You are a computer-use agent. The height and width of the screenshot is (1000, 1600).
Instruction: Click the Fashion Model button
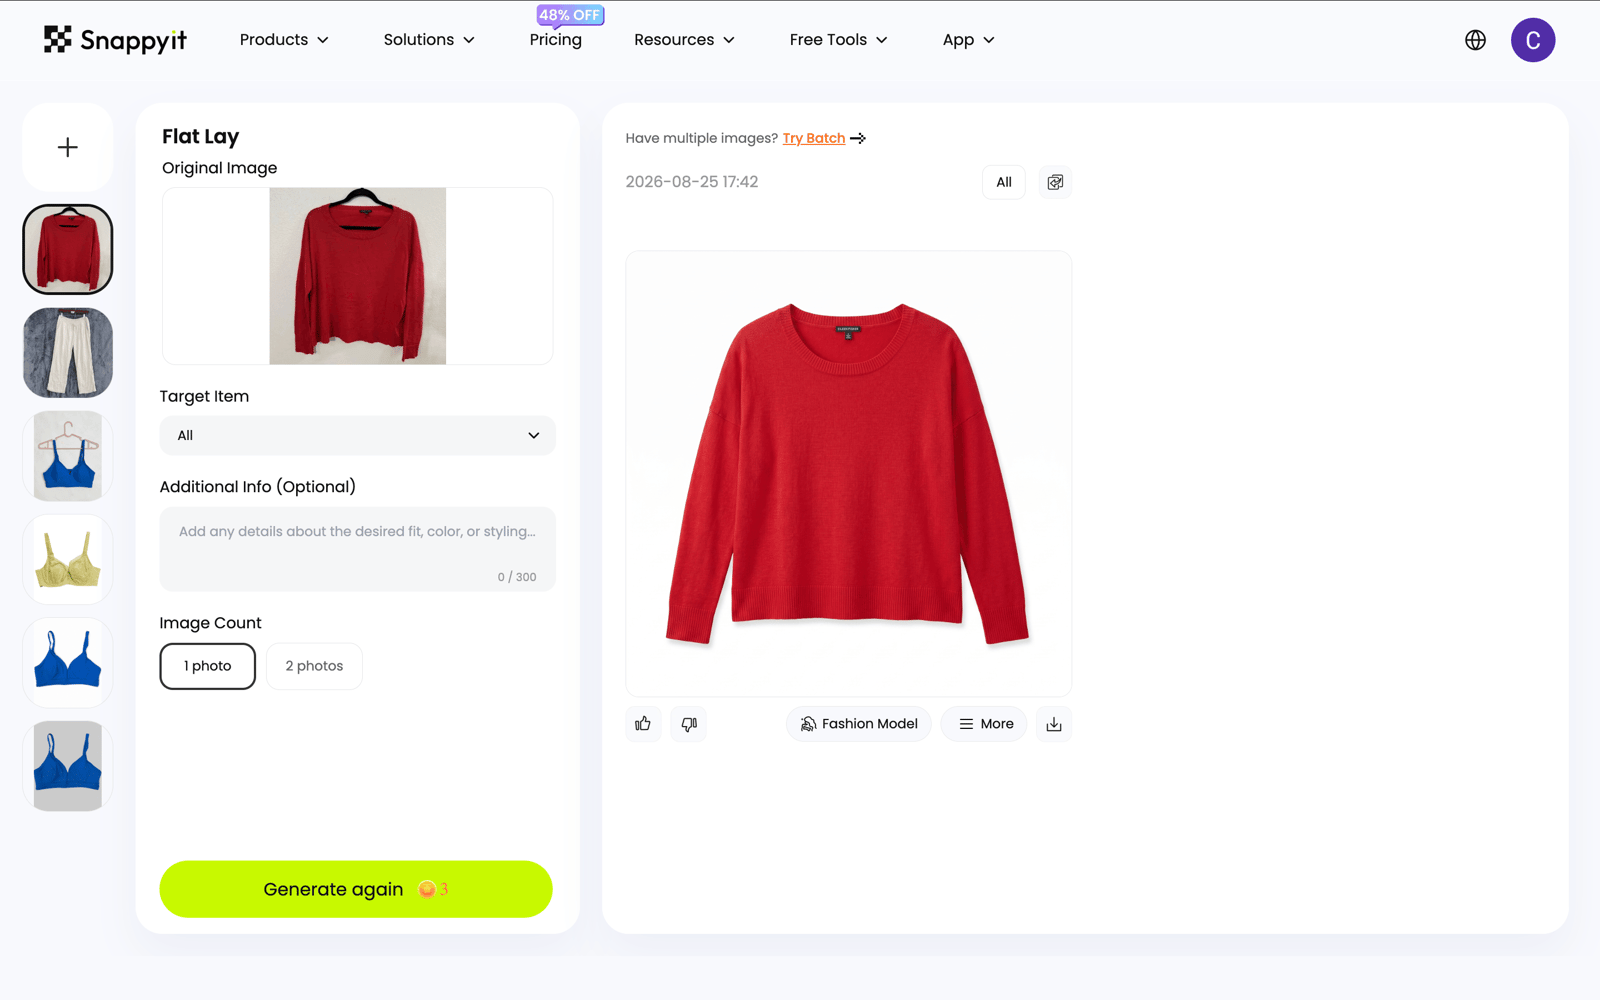tap(859, 724)
